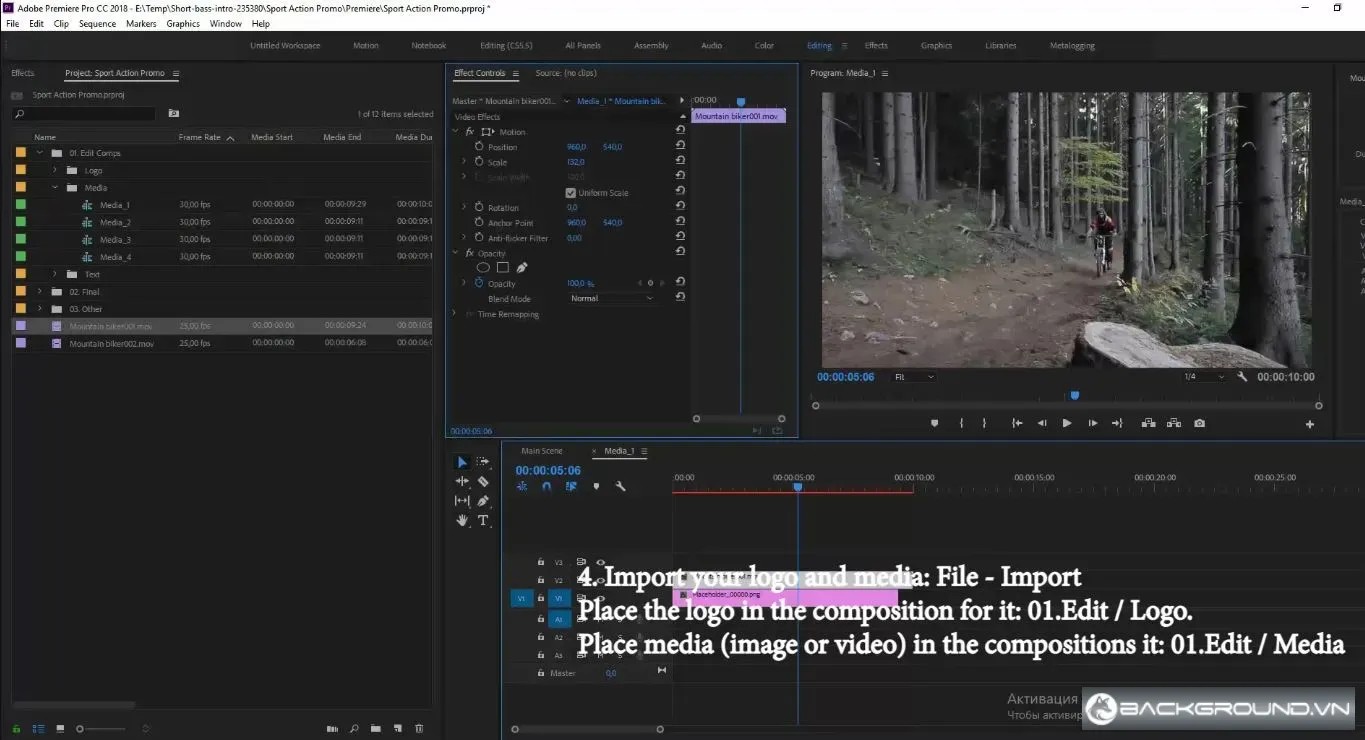1365x740 pixels.
Task: Collapse the 01. Edit Comps bin
Action: (40, 153)
